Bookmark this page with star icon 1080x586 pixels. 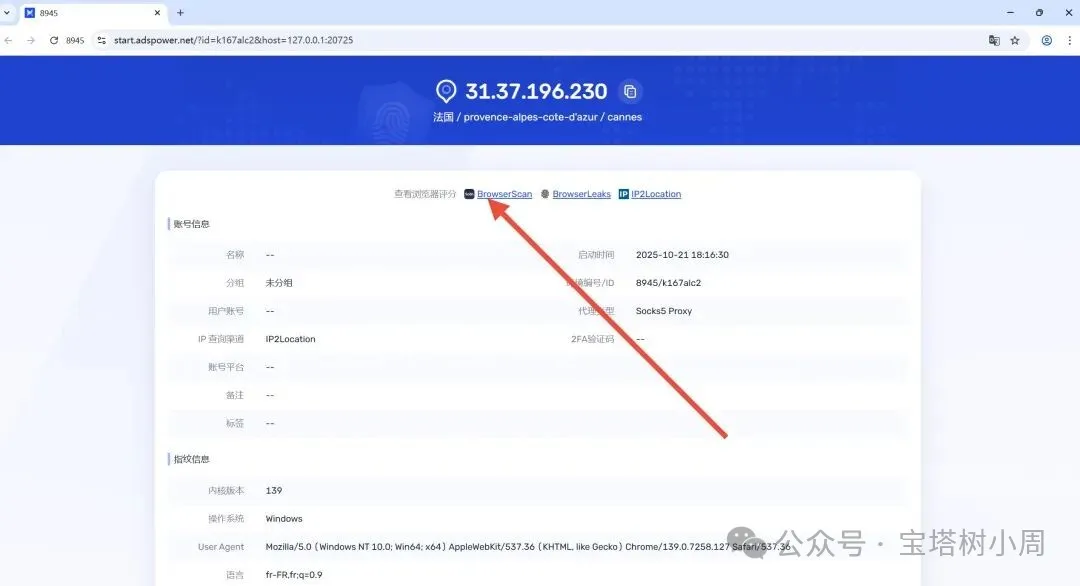(x=1015, y=41)
